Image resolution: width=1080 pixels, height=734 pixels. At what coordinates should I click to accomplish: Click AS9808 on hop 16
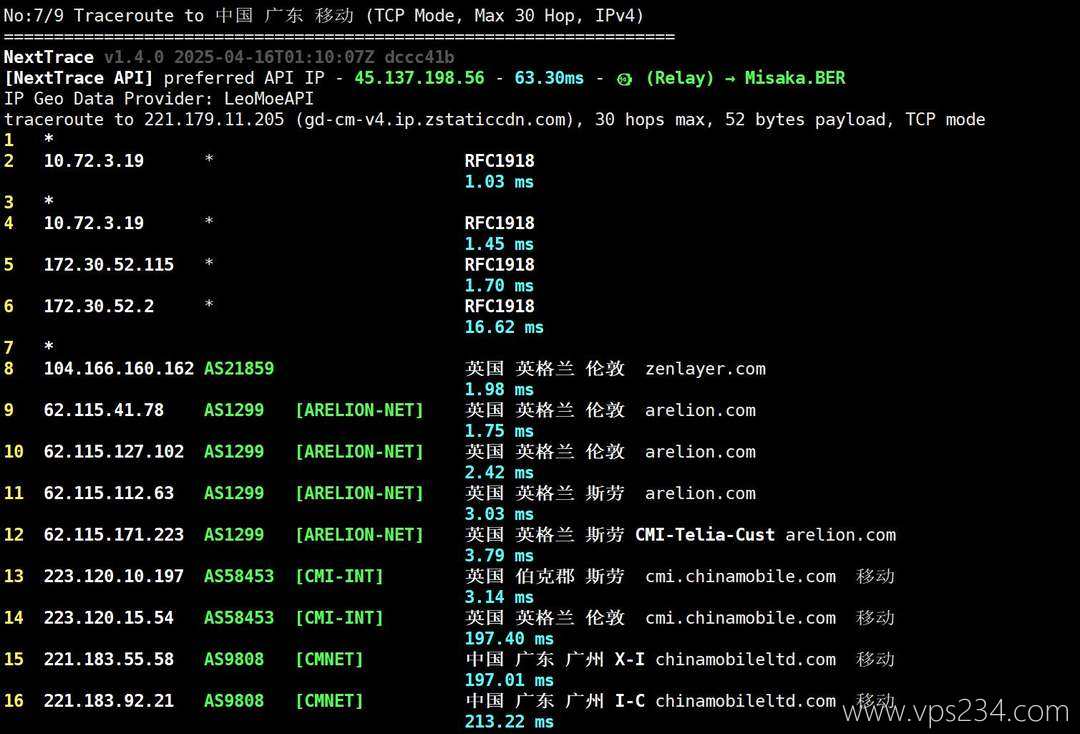coord(234,701)
